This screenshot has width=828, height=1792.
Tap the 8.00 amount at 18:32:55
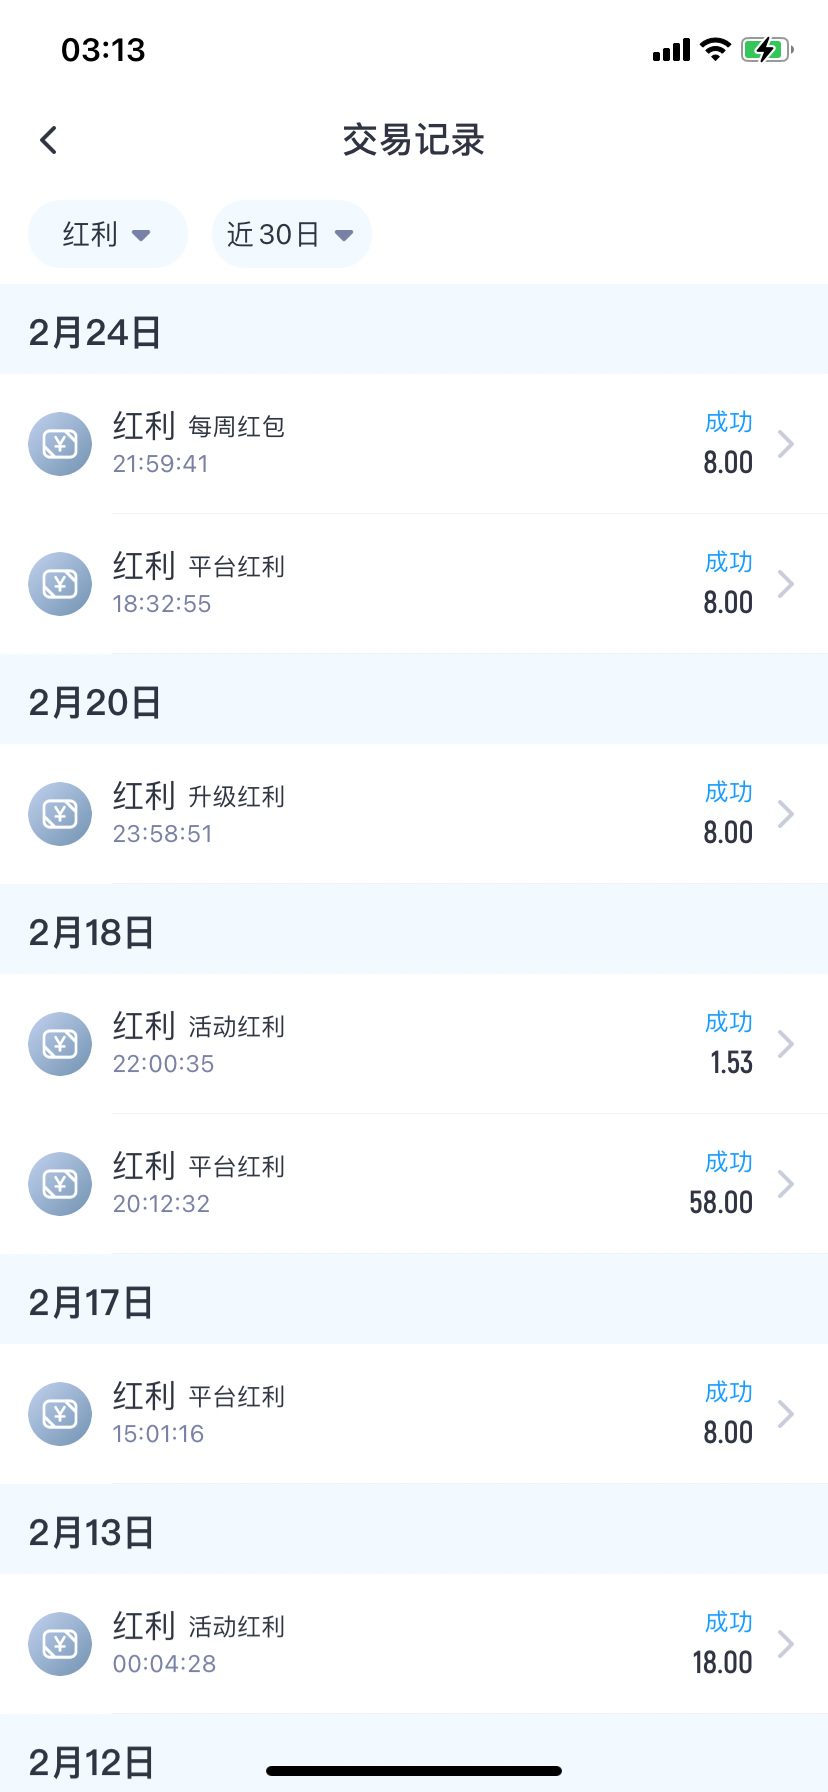728,603
